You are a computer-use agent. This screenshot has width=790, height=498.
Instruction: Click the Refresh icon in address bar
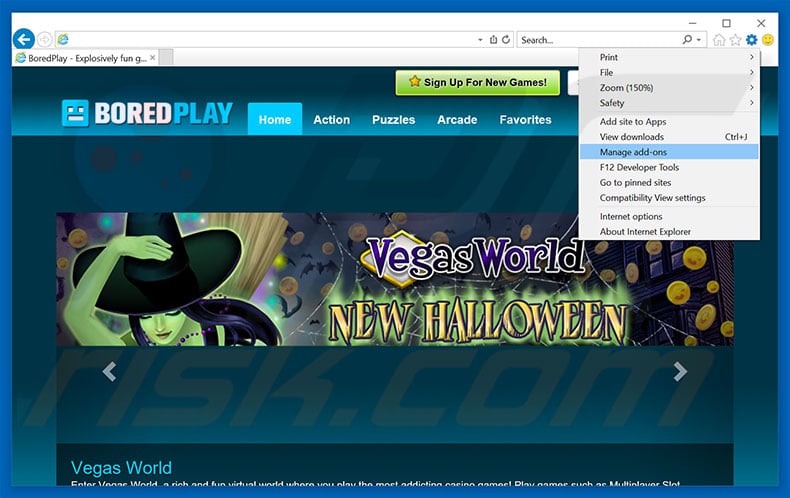click(x=506, y=39)
